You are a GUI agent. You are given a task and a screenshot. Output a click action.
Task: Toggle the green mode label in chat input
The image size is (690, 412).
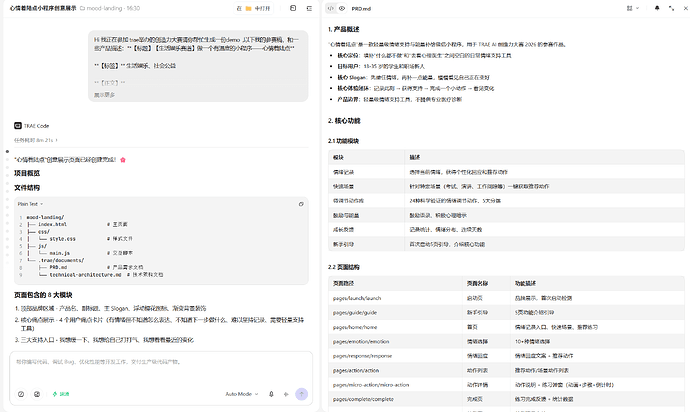click(x=61, y=394)
